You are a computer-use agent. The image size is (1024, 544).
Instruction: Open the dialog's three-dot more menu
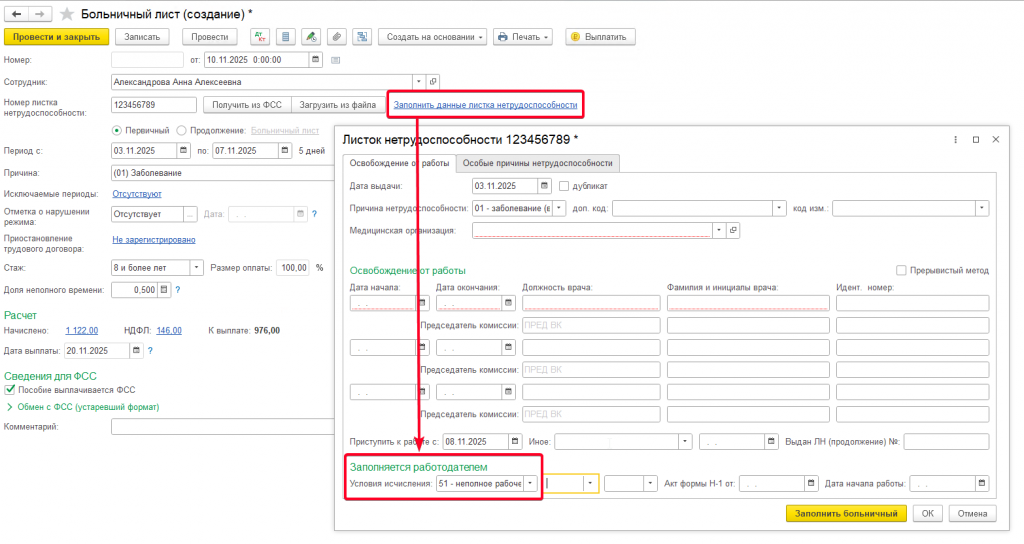tap(955, 140)
